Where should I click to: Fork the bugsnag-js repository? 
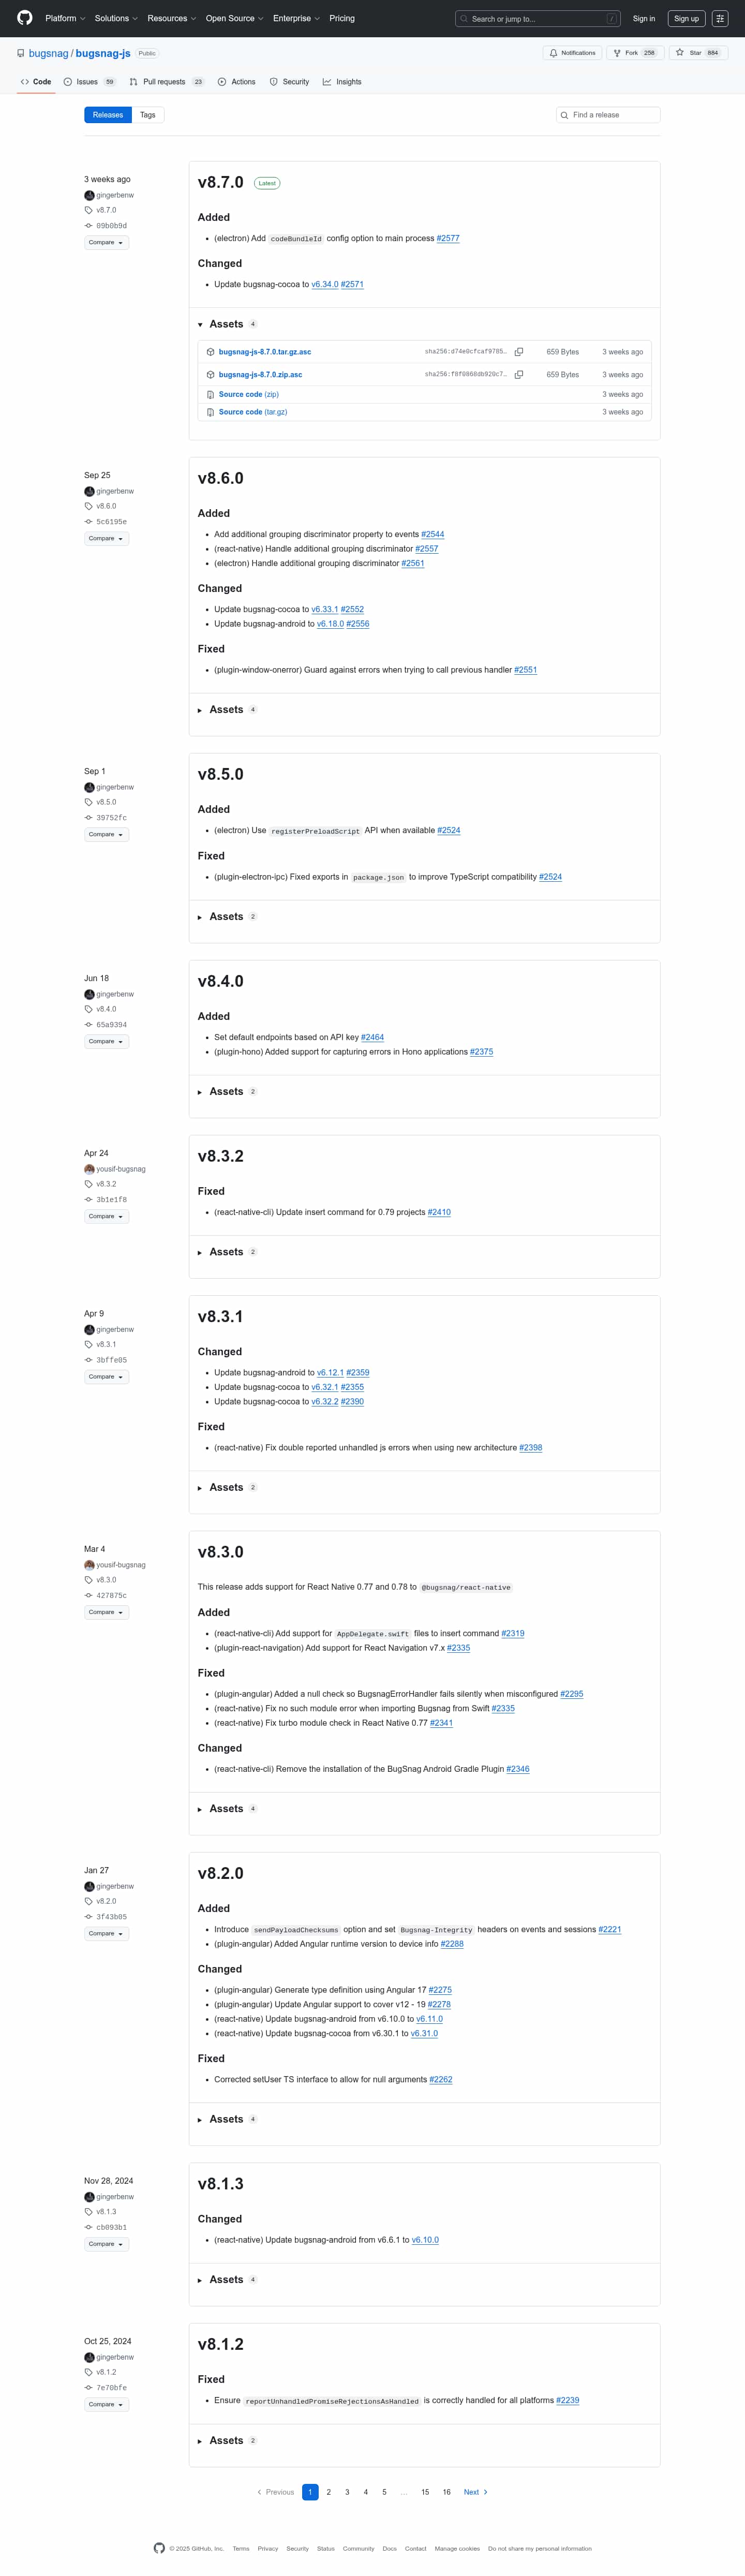coord(635,53)
